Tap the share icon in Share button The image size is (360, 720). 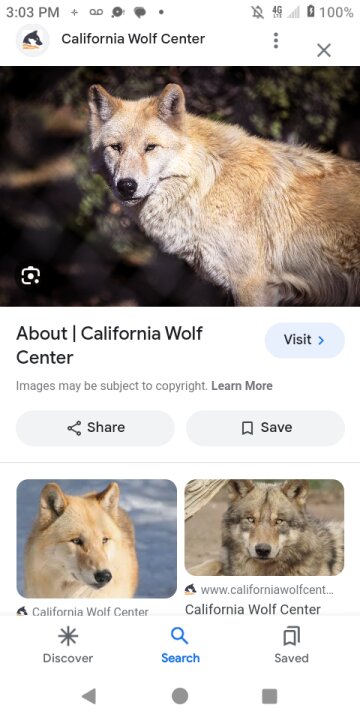click(x=74, y=428)
